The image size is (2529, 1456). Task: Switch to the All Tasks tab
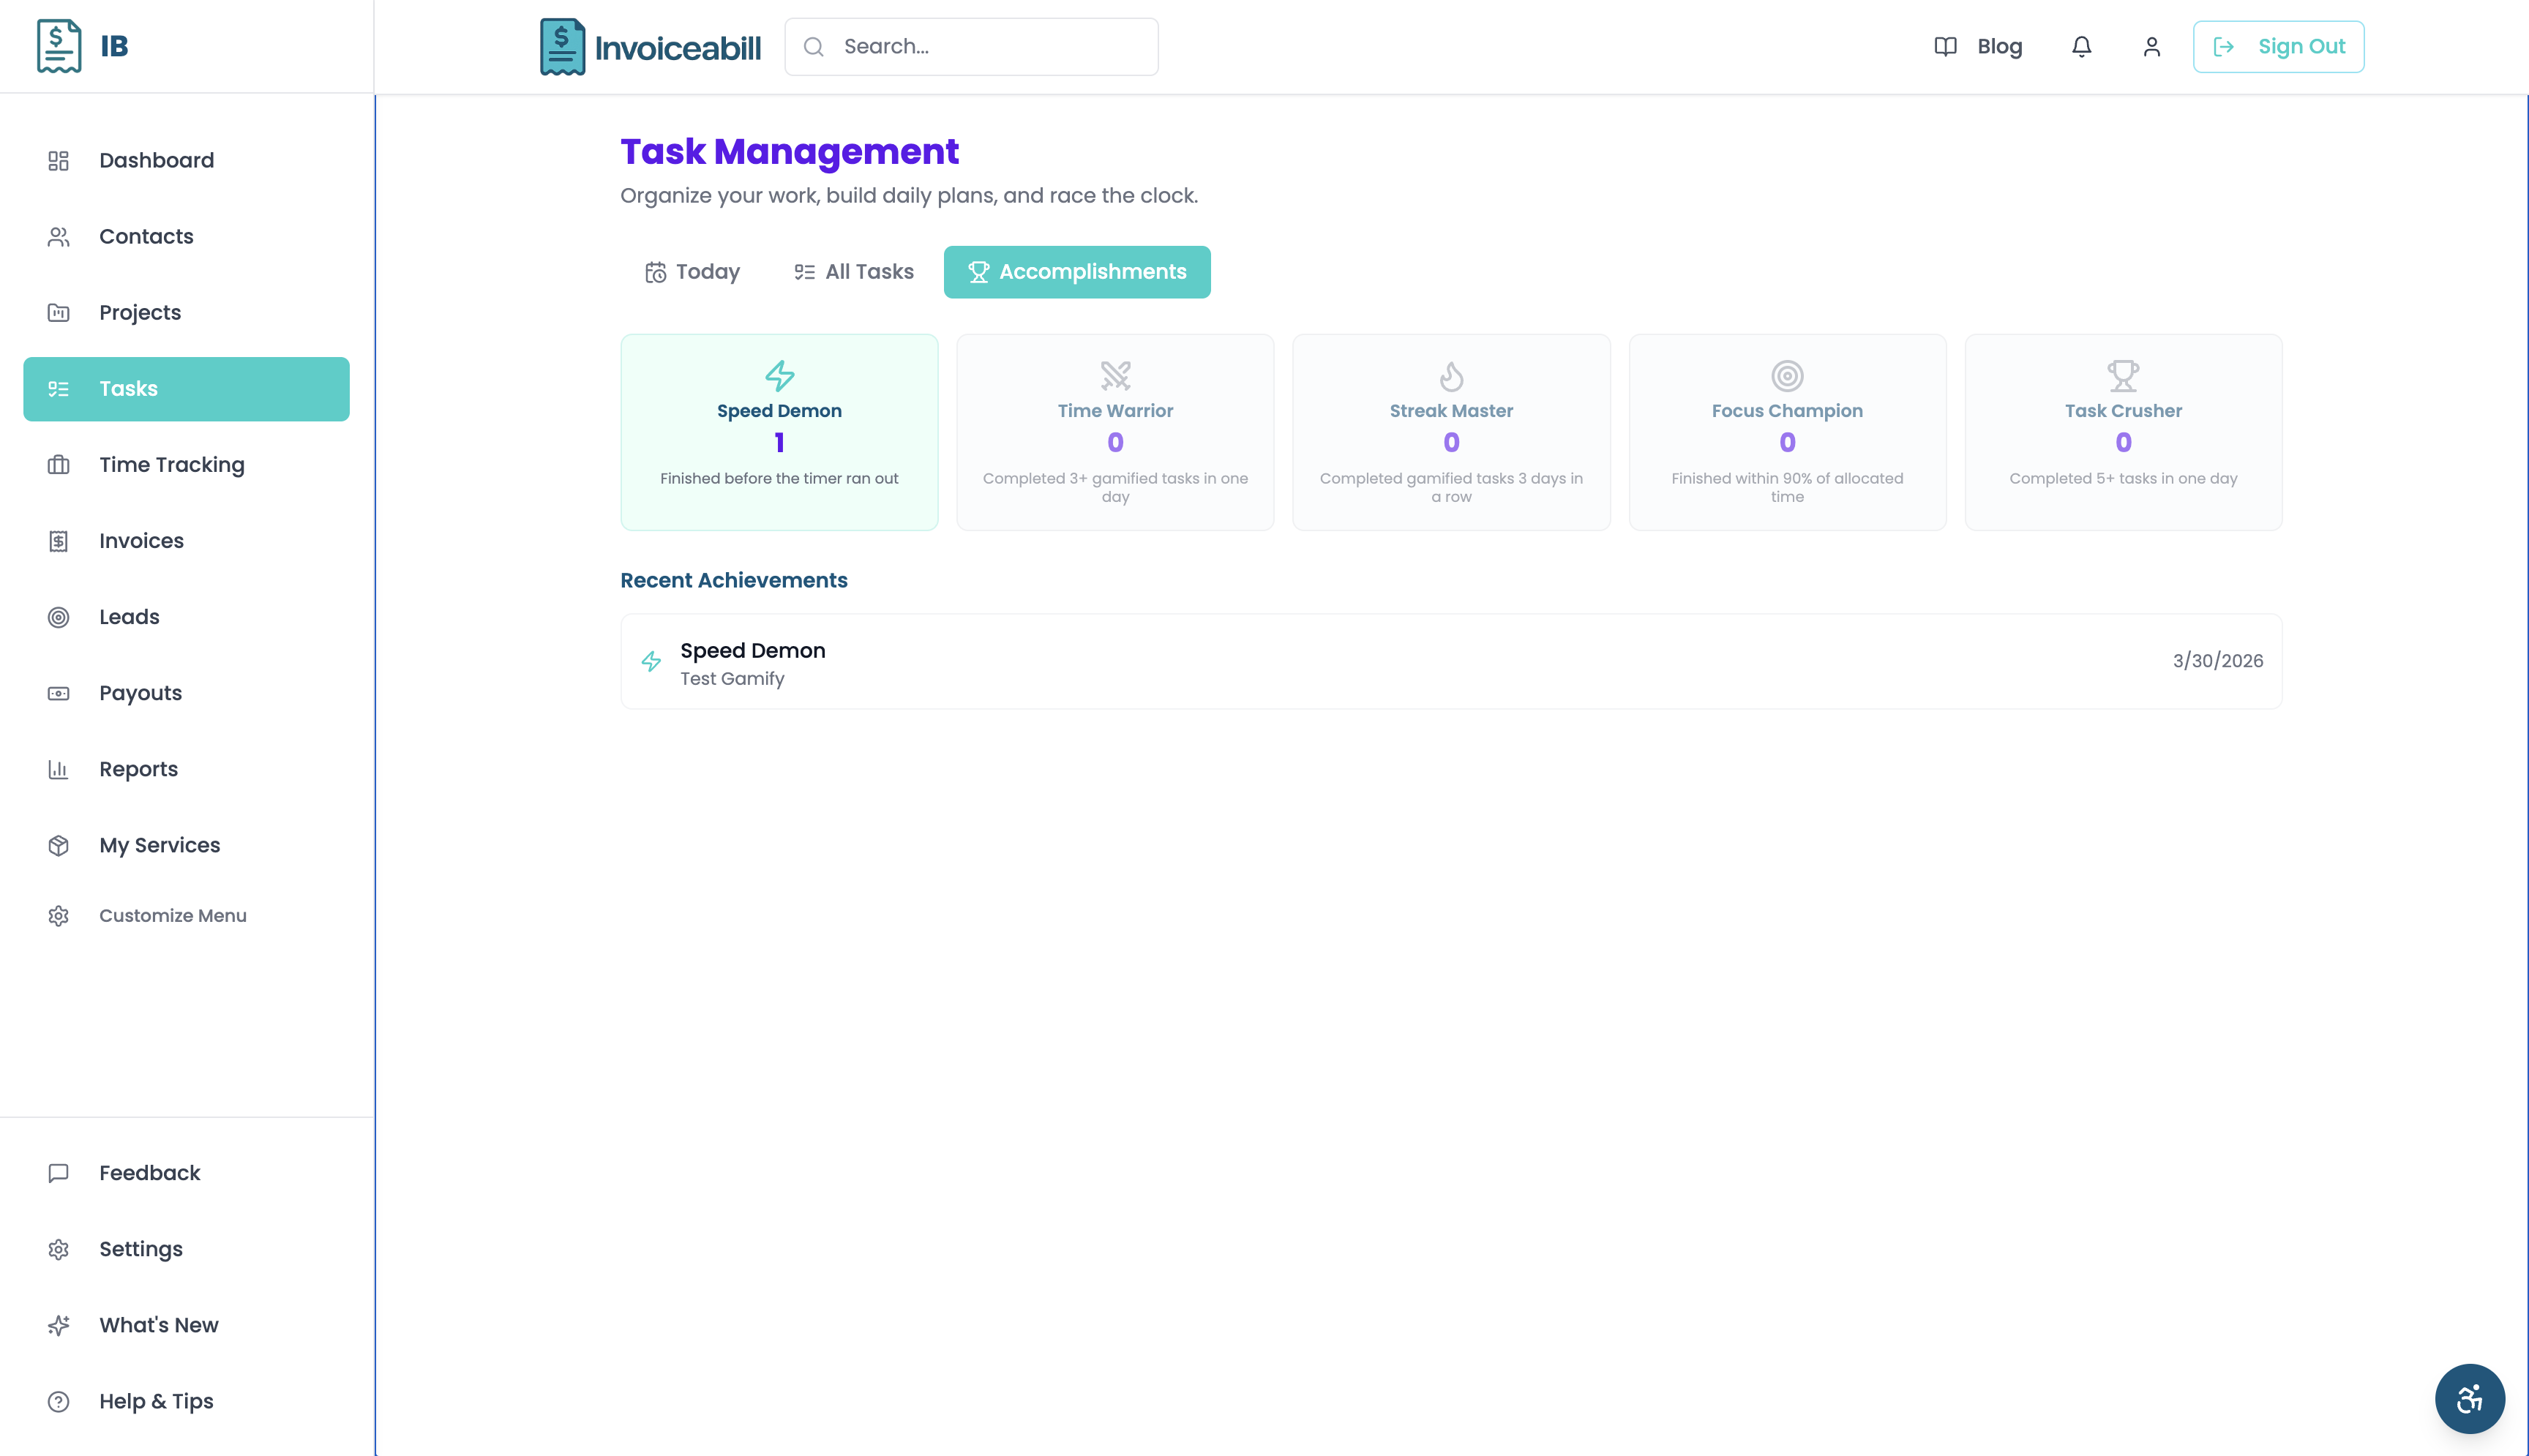tap(854, 272)
